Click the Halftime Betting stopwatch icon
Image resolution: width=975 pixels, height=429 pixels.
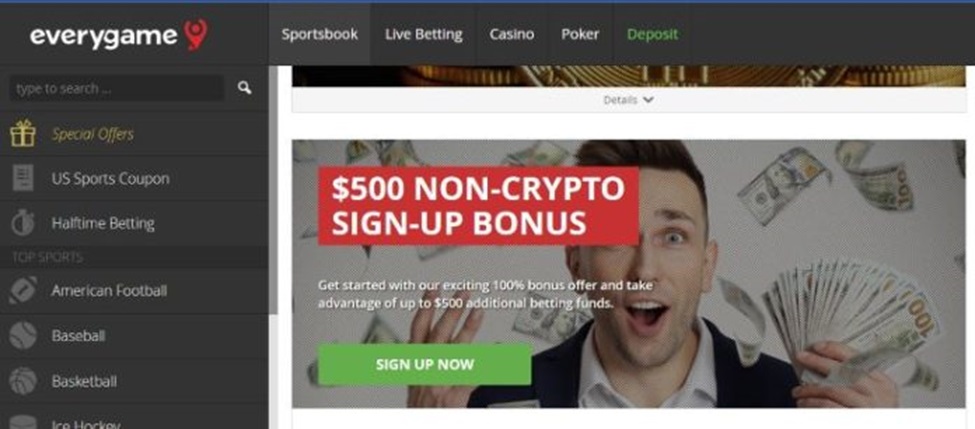[x=23, y=223]
